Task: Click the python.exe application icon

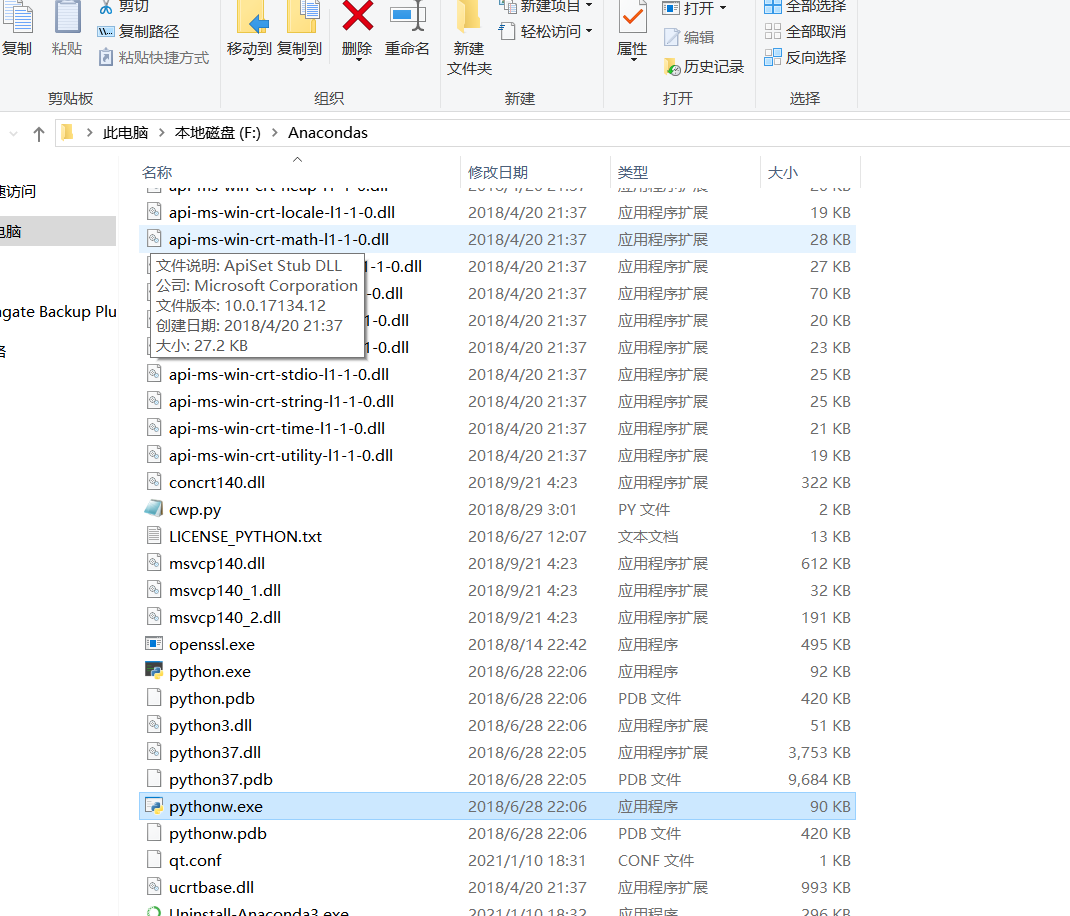Action: (x=154, y=670)
